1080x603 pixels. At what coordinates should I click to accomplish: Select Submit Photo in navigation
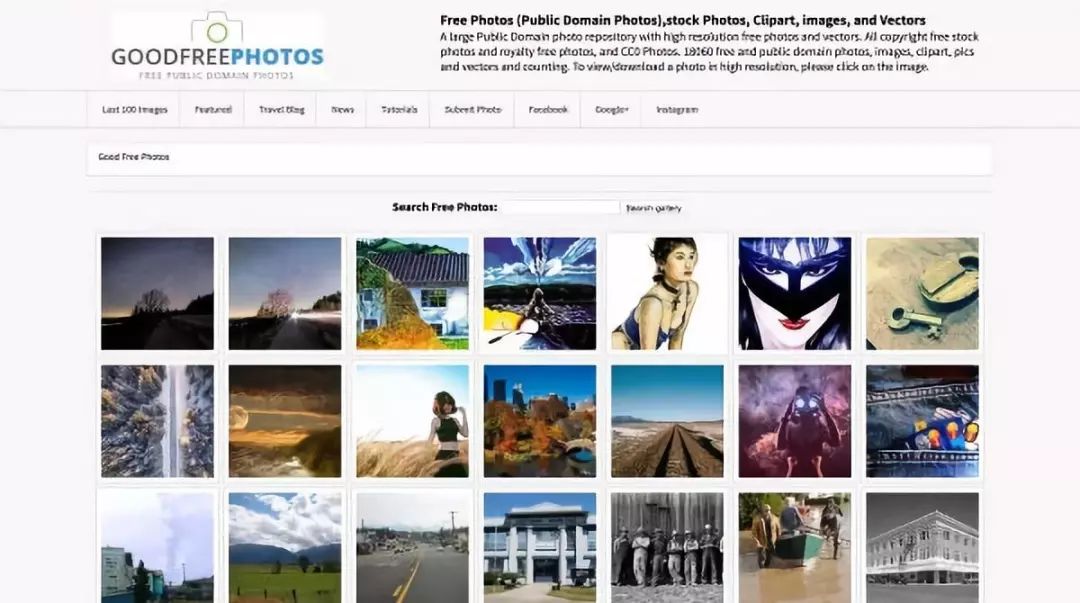(x=472, y=110)
